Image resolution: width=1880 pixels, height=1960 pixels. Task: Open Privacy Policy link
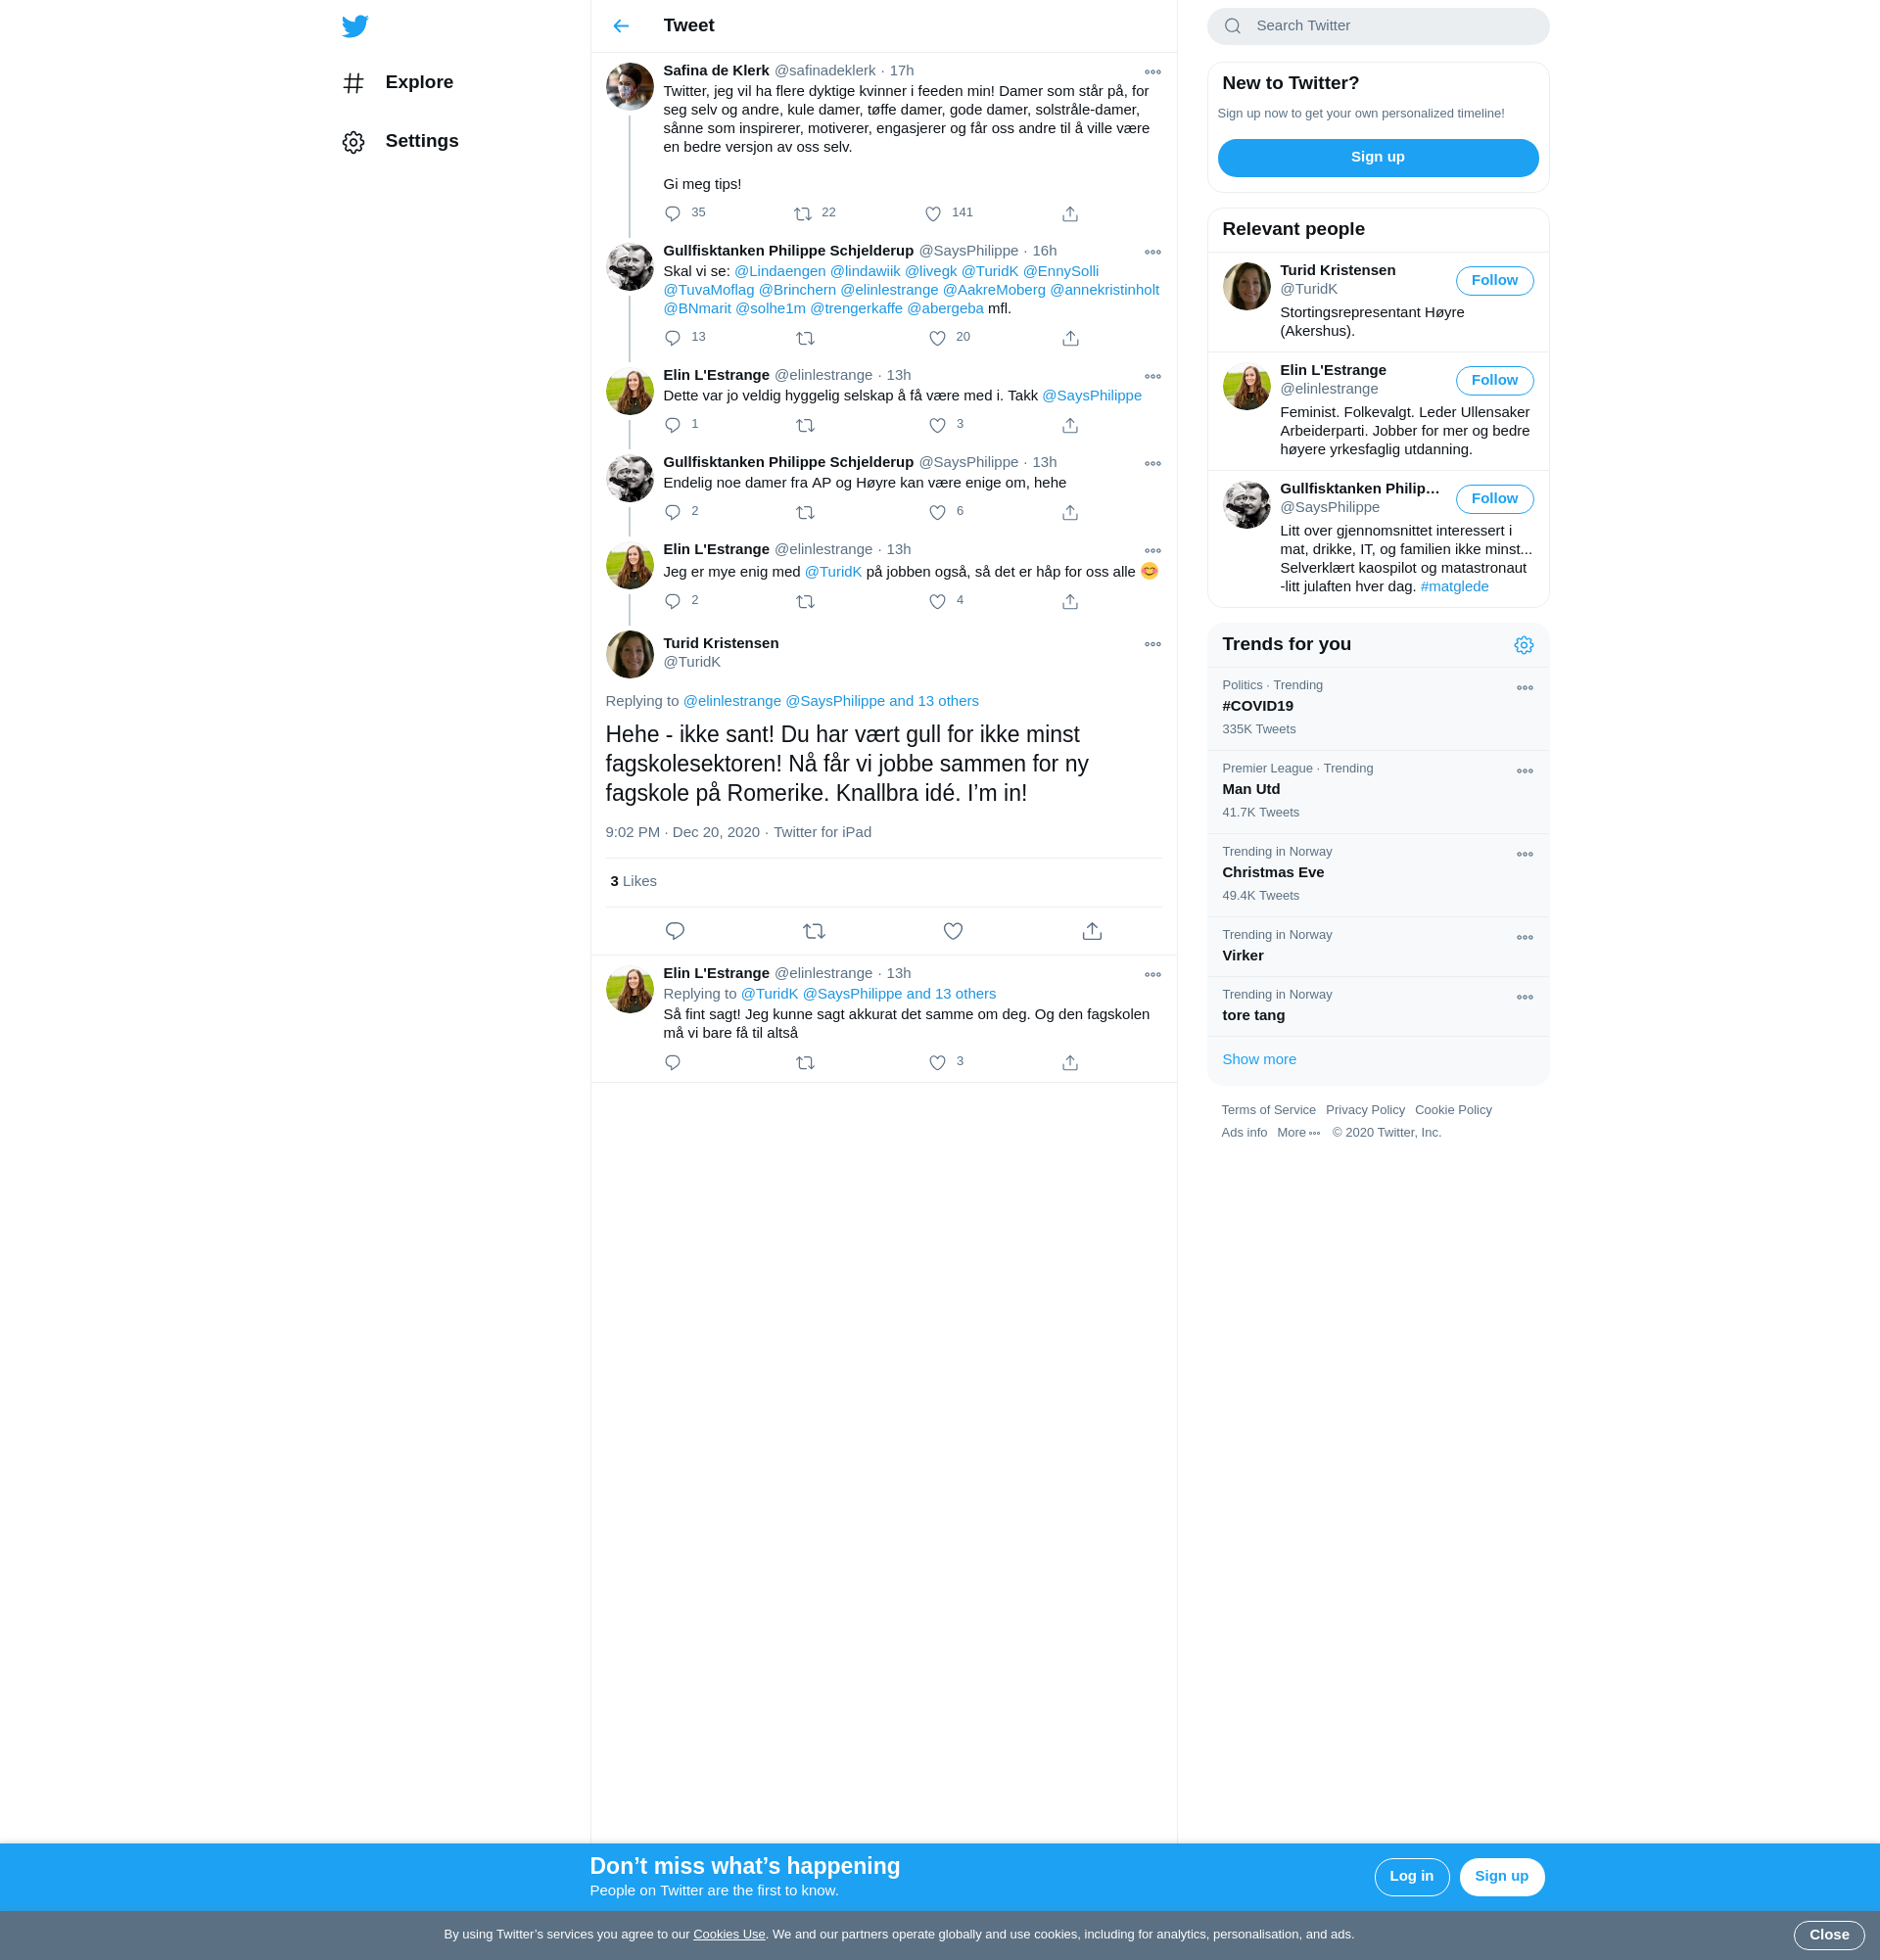[1365, 1110]
